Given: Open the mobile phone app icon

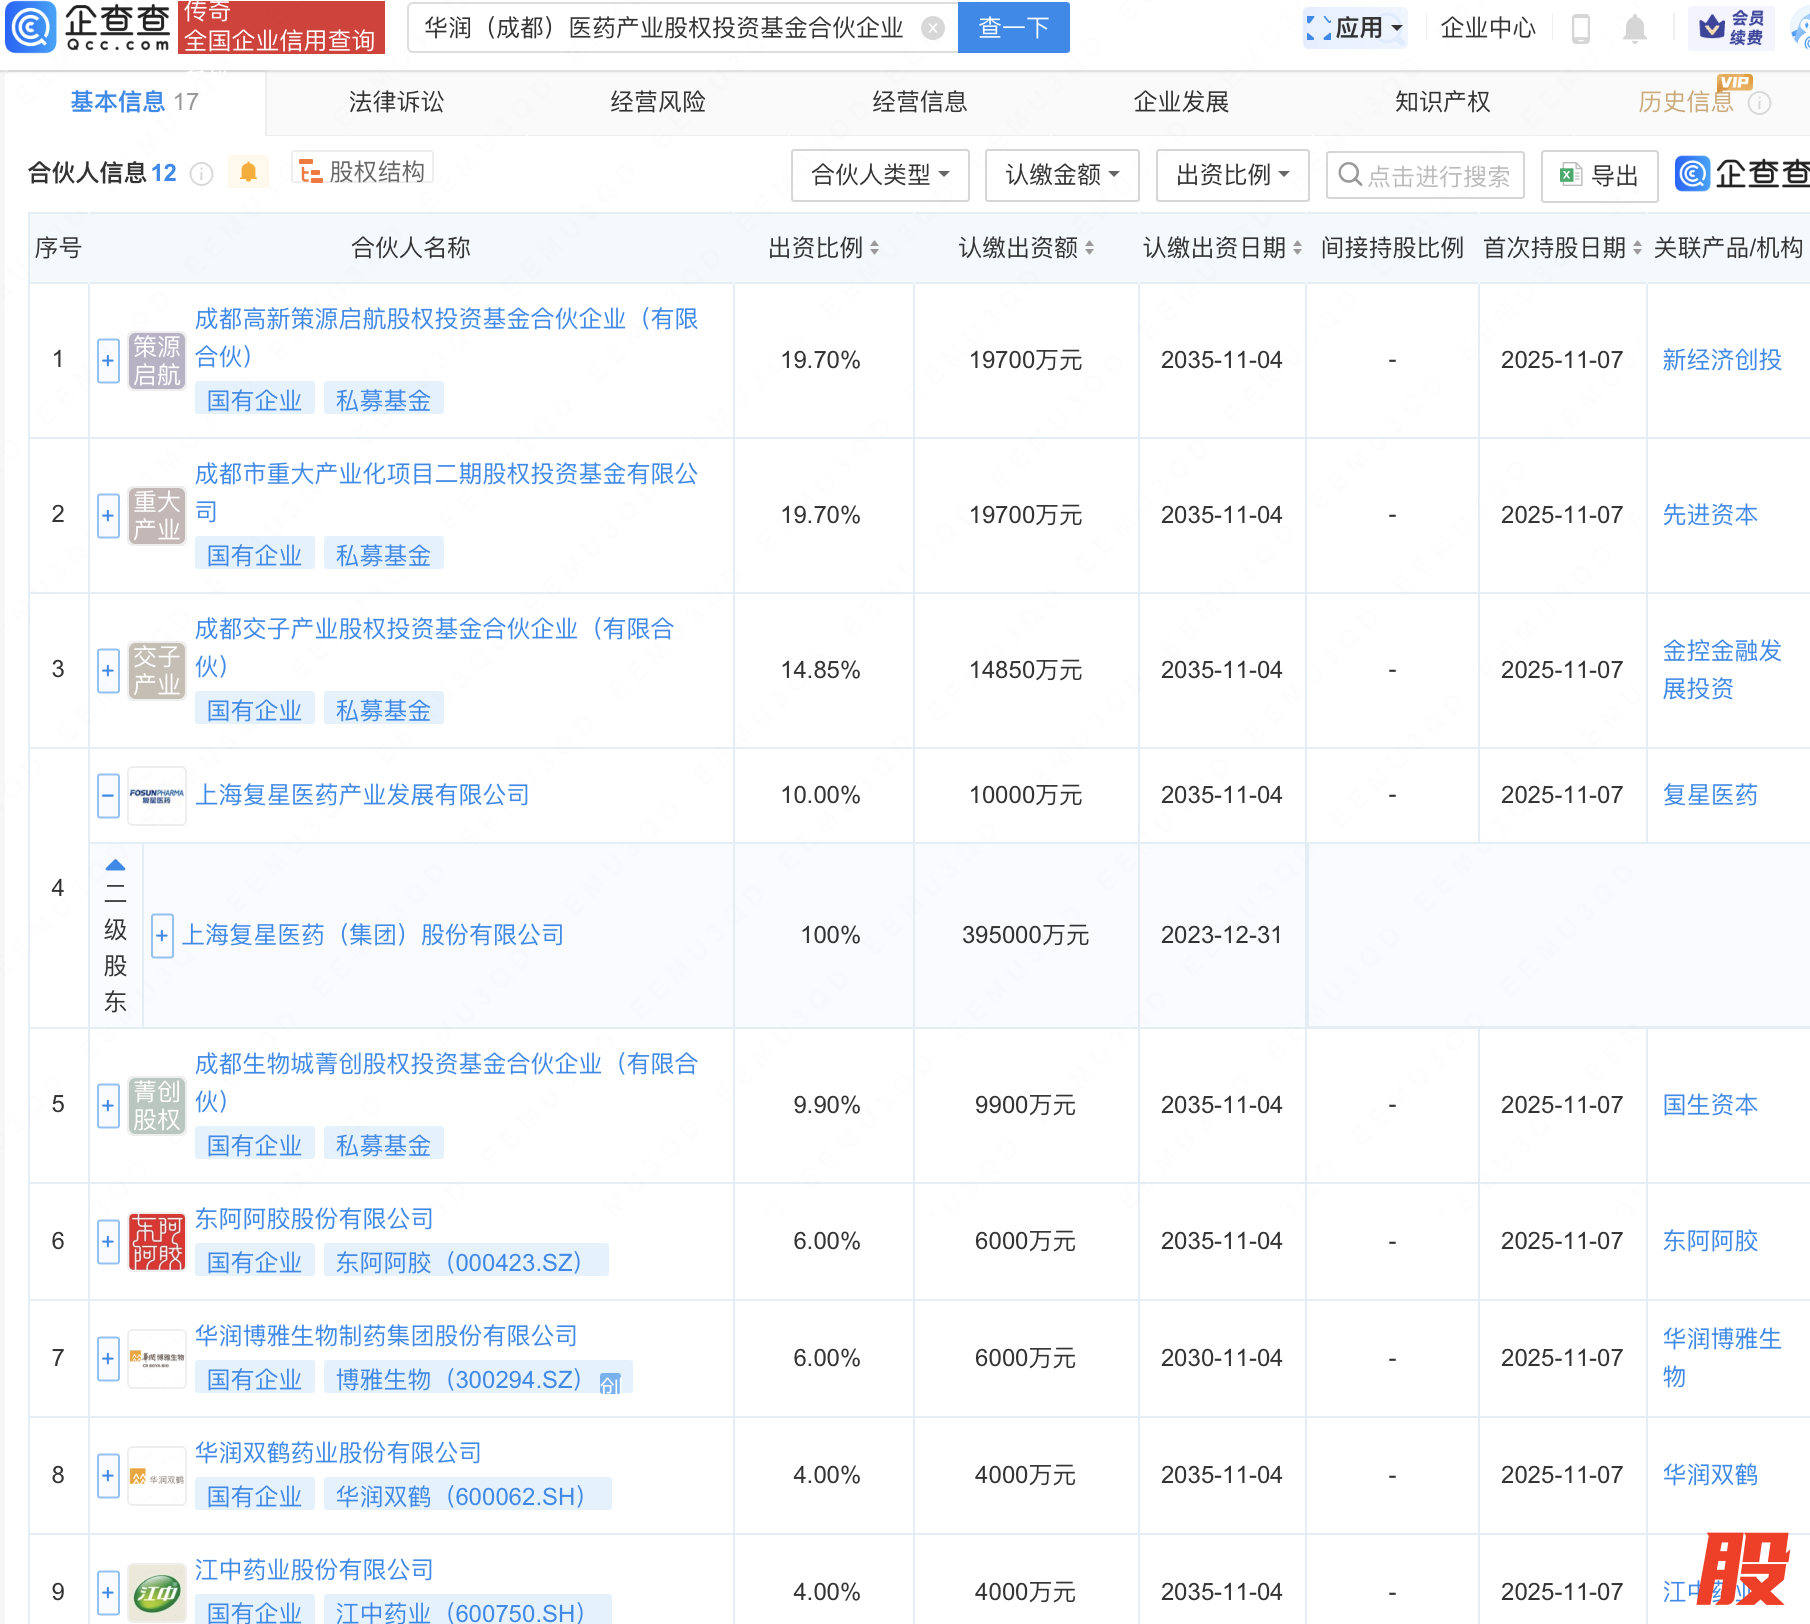Looking at the screenshot, I should tap(1580, 29).
